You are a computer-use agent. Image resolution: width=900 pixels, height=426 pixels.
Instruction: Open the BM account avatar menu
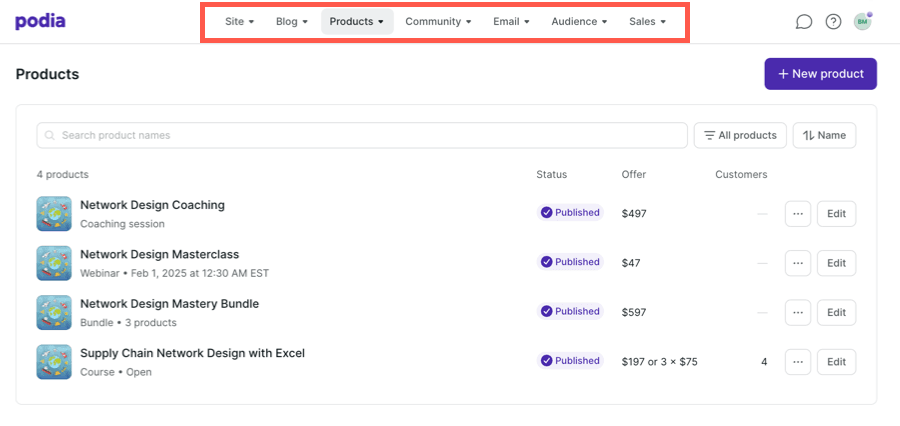[x=862, y=21]
